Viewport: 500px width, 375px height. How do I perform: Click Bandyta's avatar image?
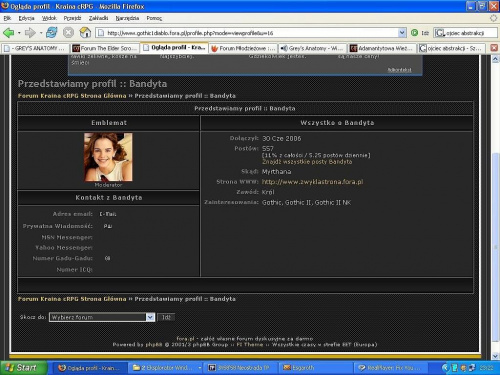[108, 157]
